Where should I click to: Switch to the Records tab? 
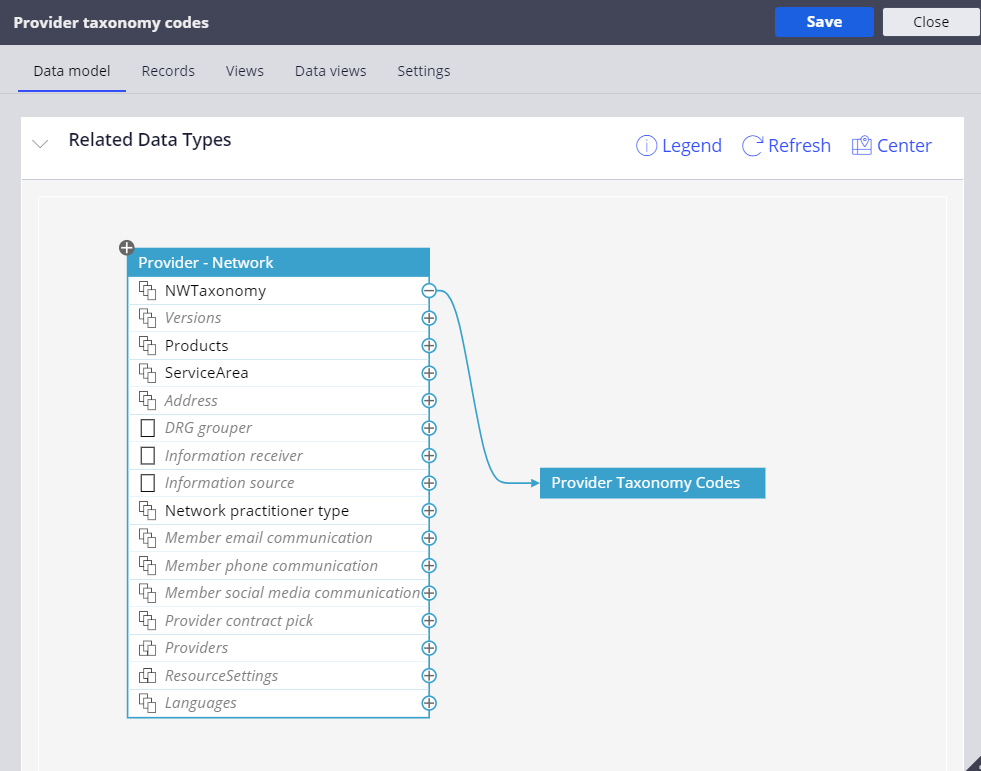point(168,71)
